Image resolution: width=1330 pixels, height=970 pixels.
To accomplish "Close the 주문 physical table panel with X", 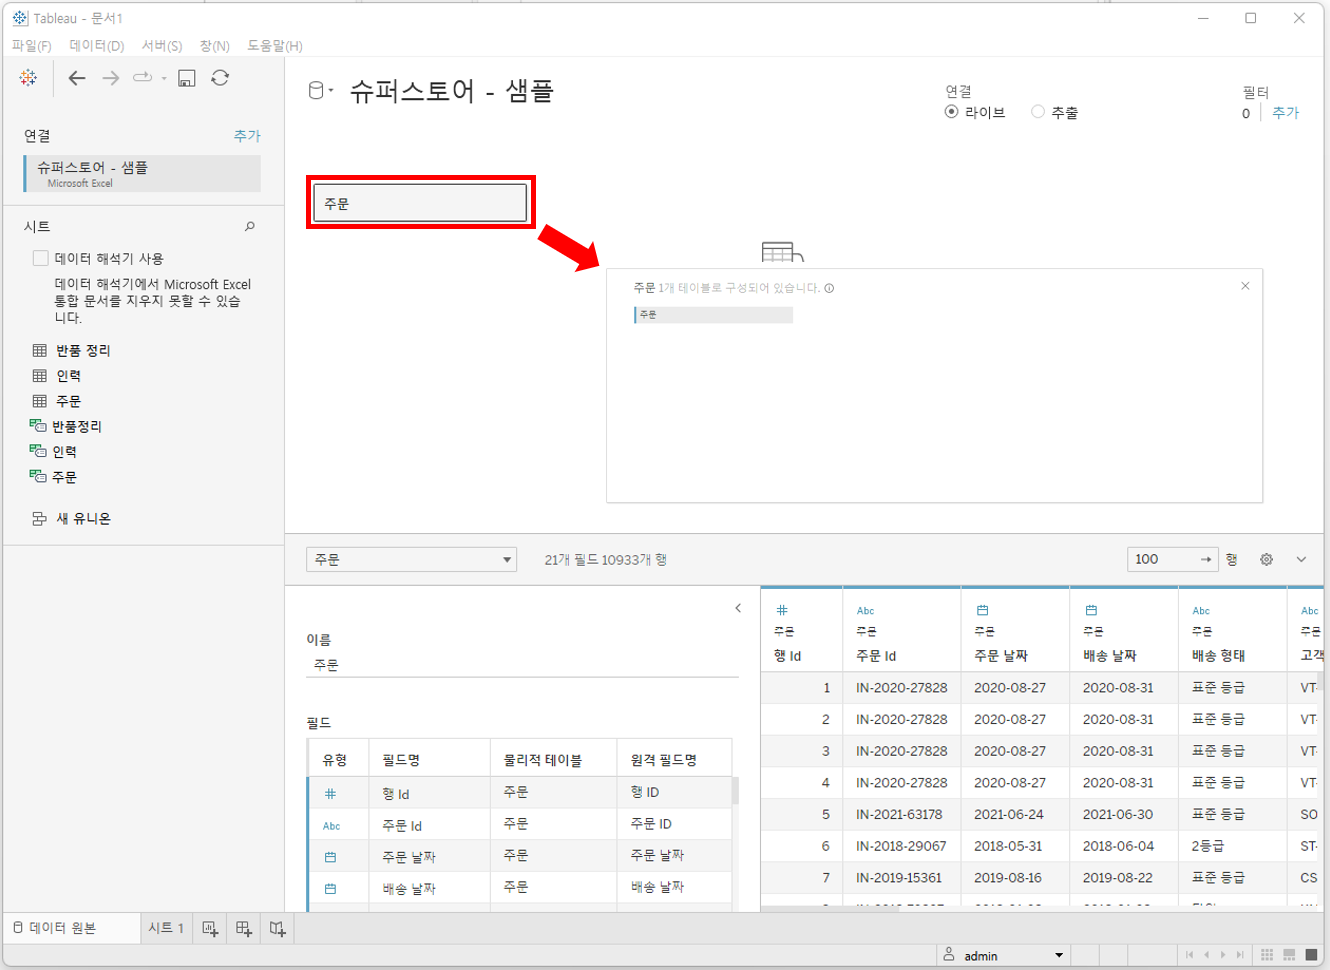I will pos(1245,286).
